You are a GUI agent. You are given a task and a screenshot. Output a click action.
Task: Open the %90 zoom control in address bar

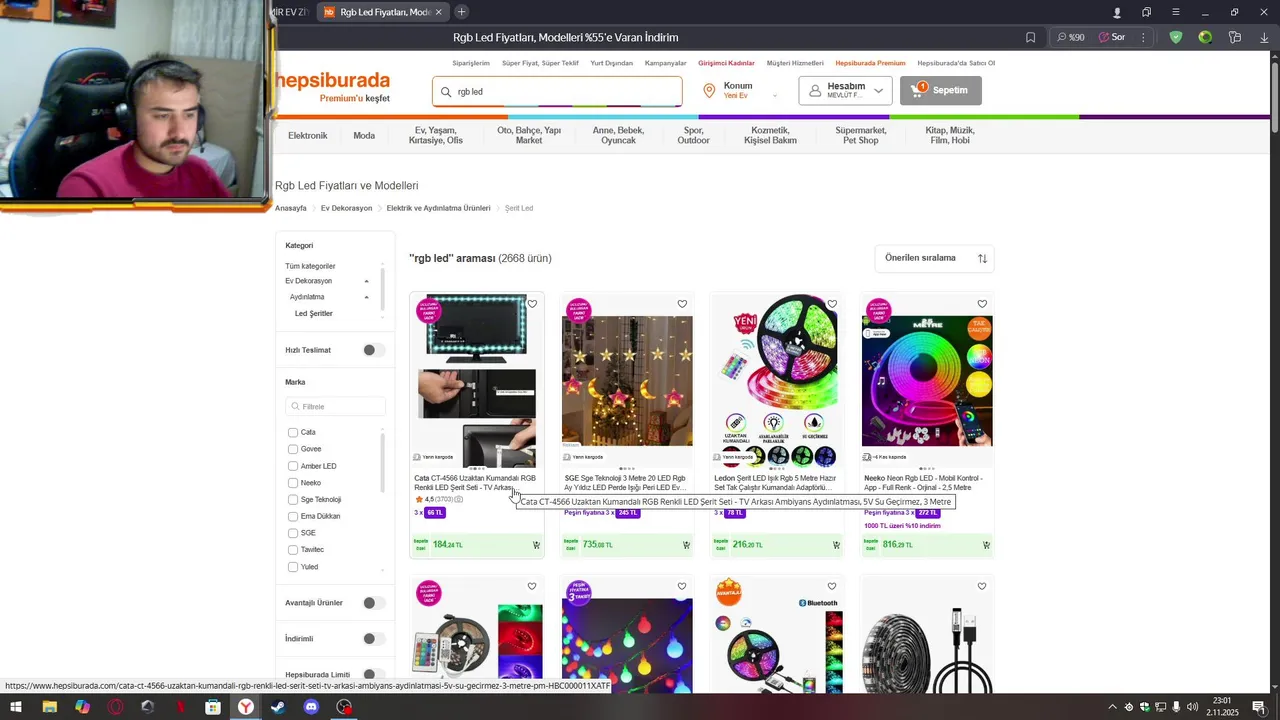(x=1070, y=37)
